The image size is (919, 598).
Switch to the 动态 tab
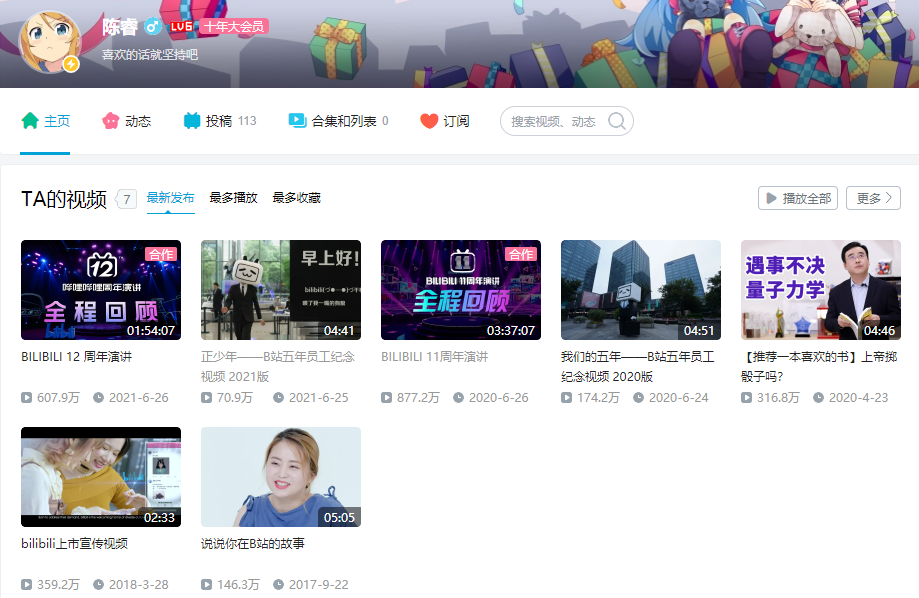click(137, 121)
